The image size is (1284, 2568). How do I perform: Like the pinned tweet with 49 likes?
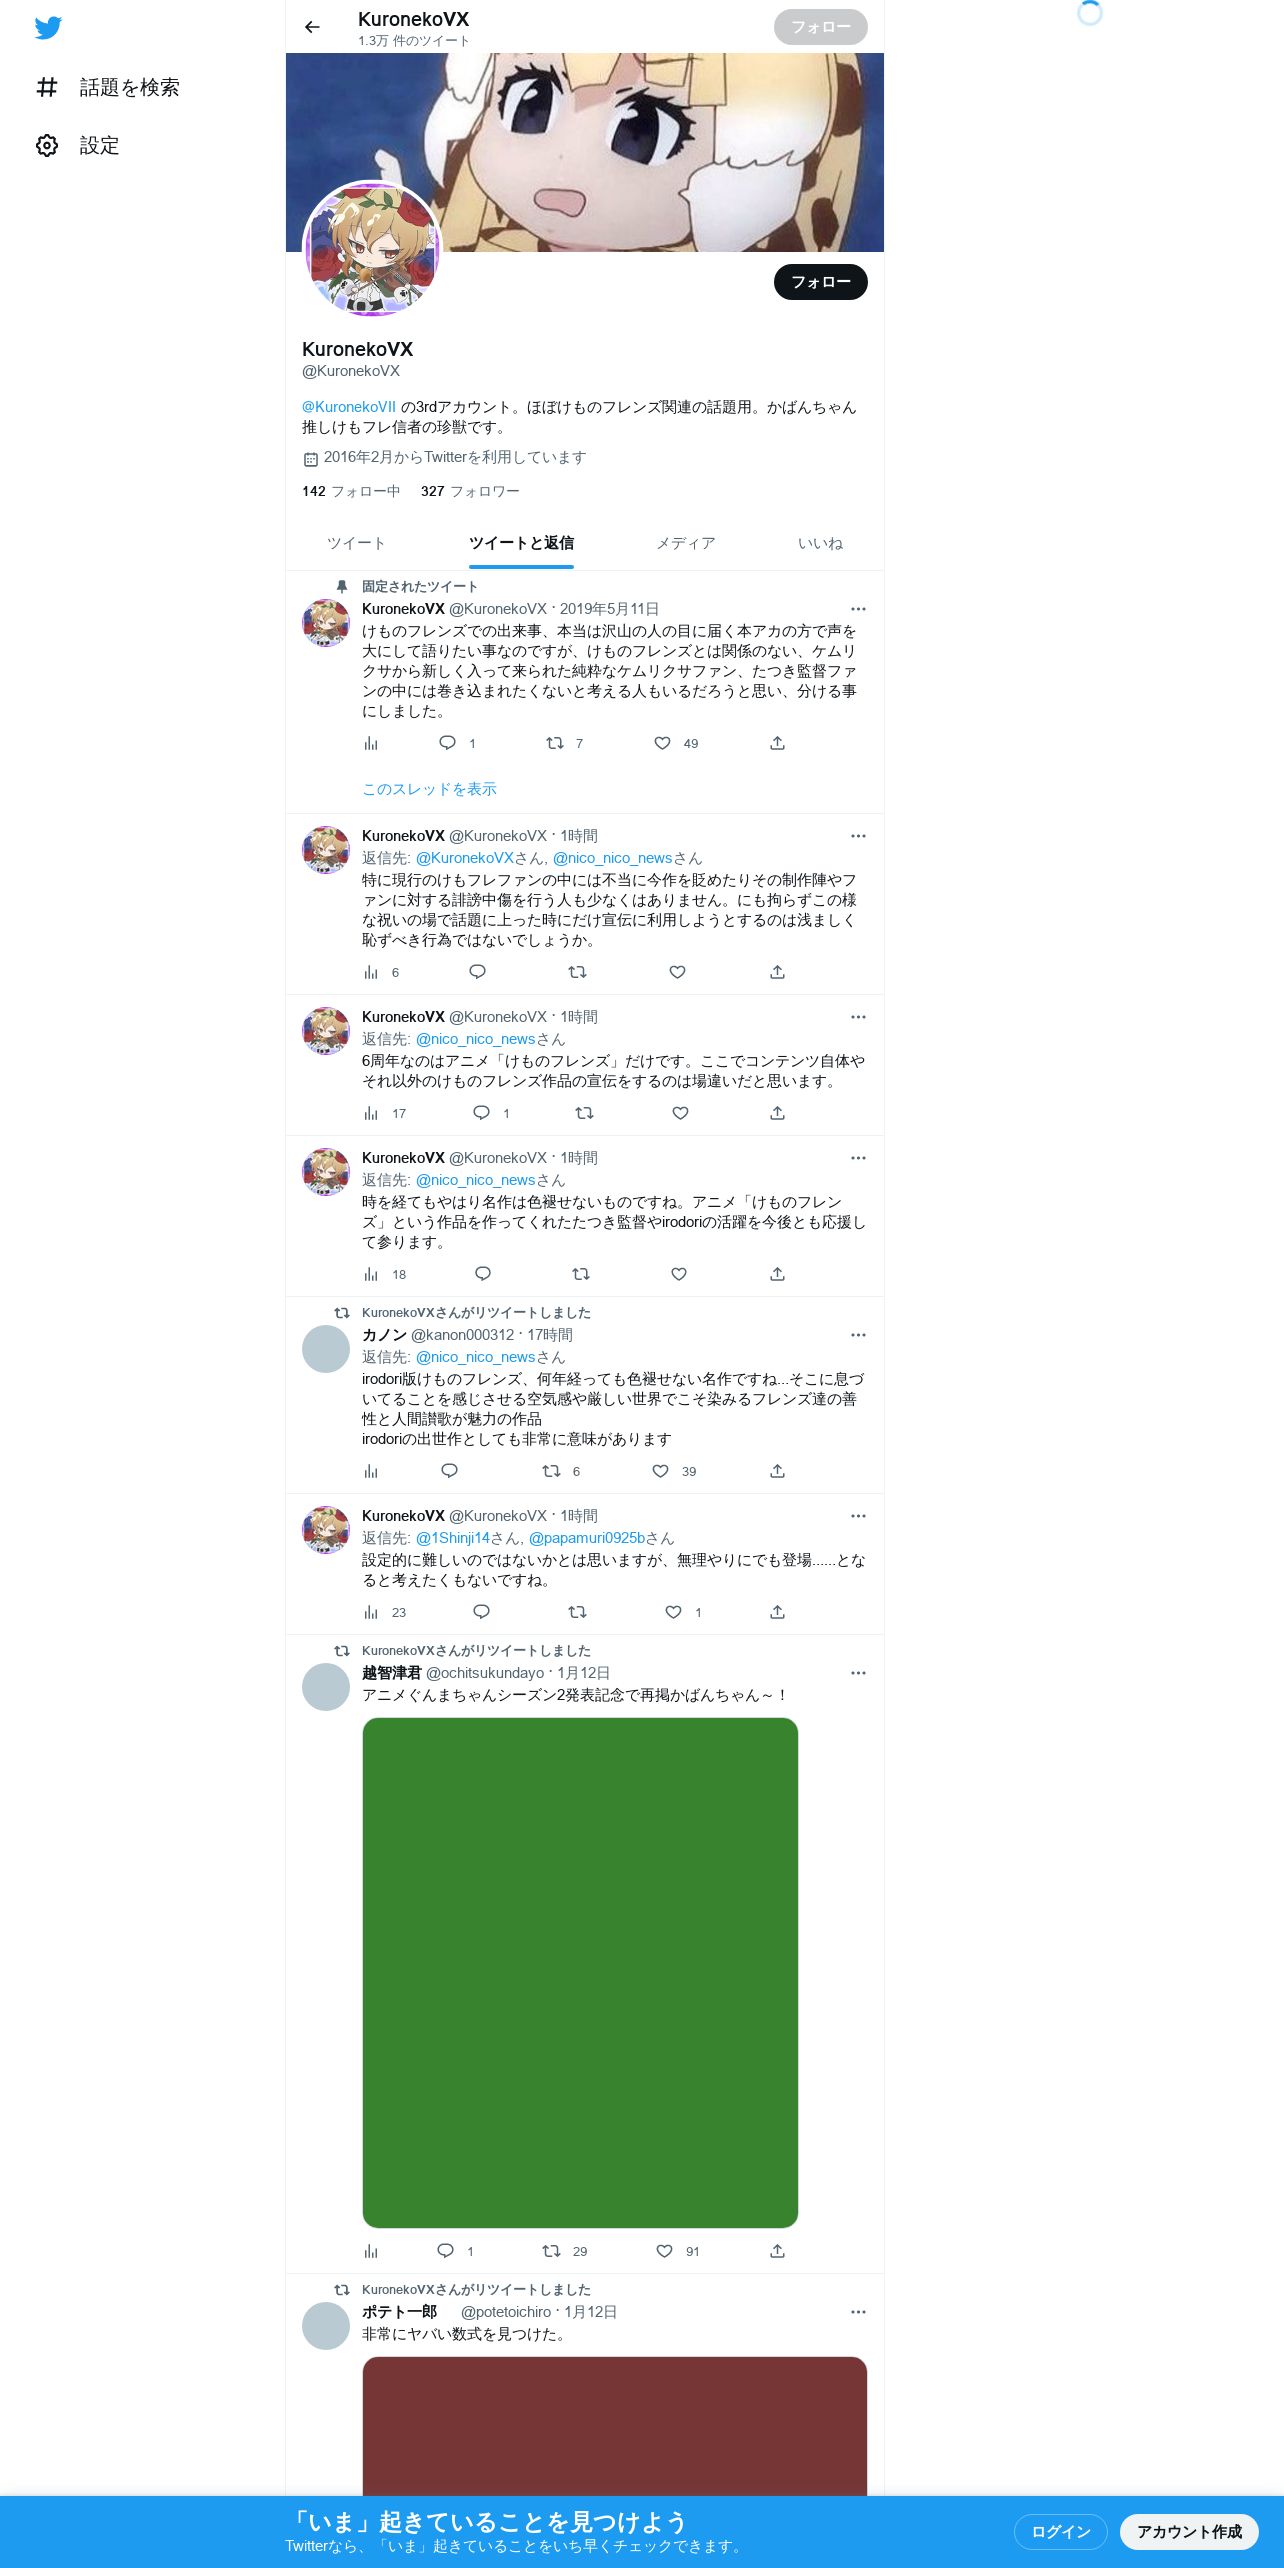click(662, 743)
